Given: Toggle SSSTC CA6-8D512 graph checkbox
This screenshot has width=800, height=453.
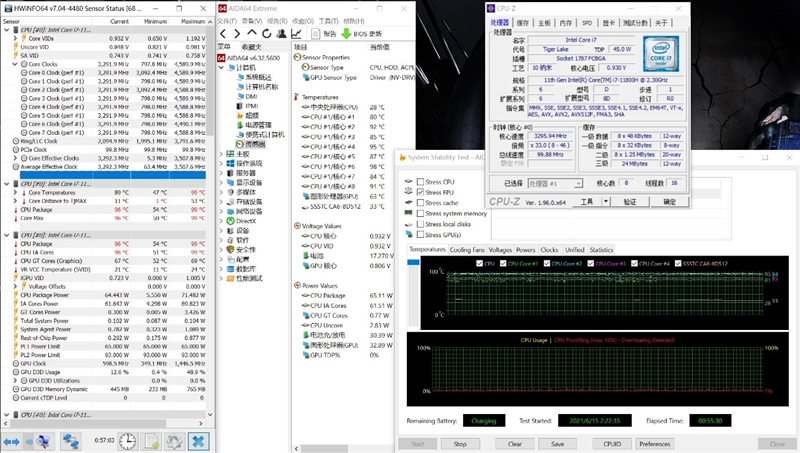Looking at the screenshot, I should point(678,263).
